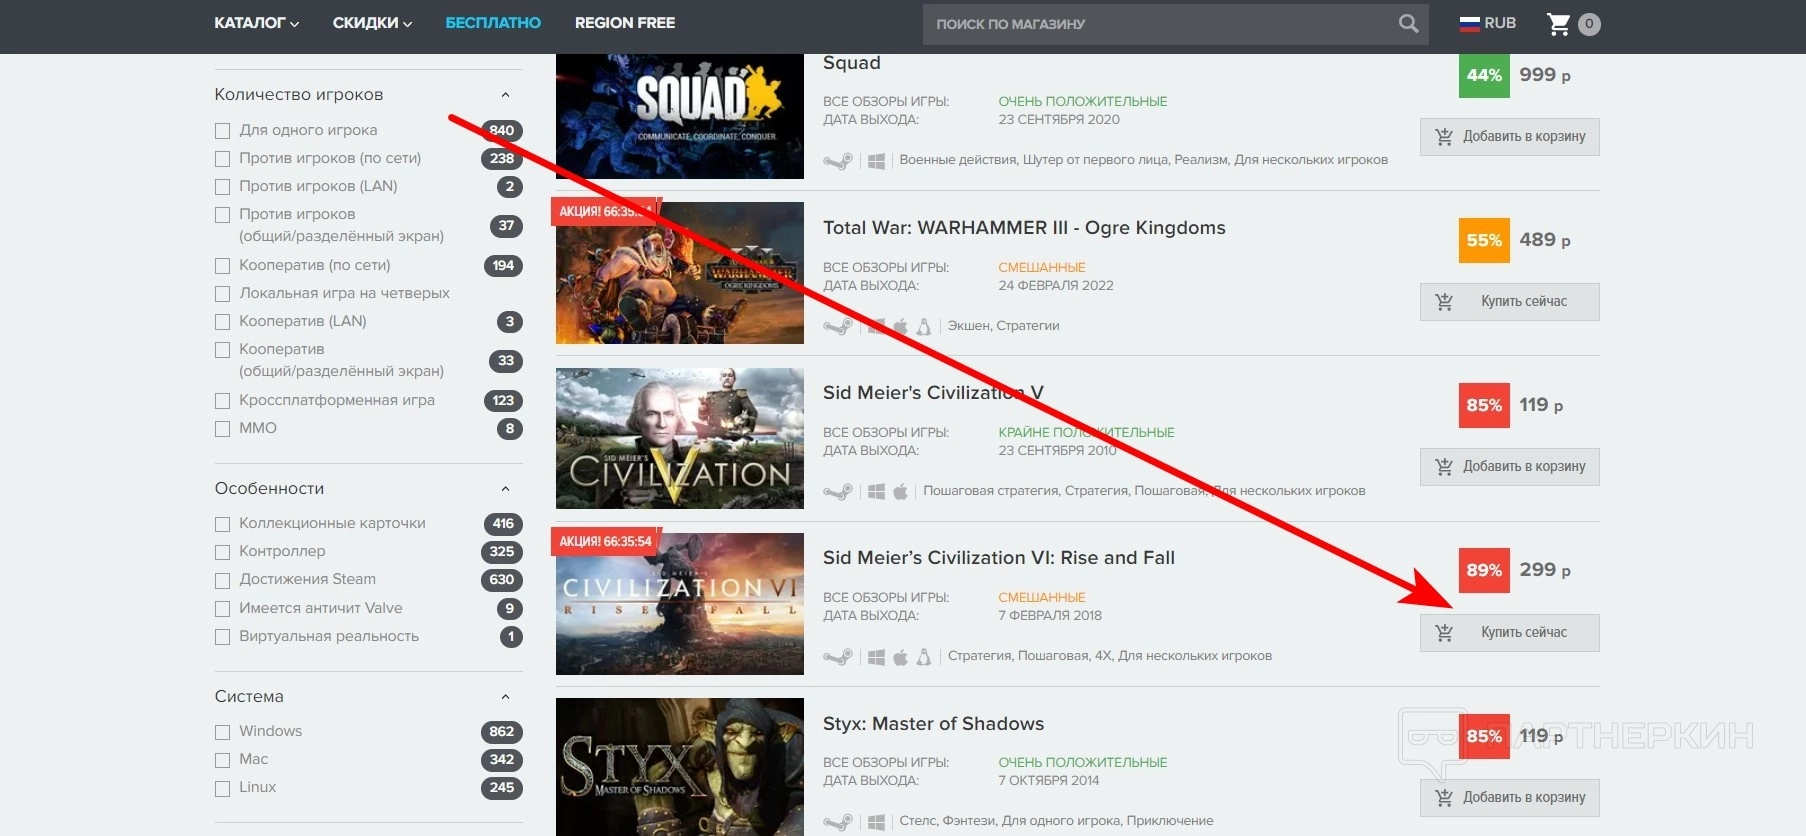
Task: Click Steam icon in Styx row
Action: (838, 822)
